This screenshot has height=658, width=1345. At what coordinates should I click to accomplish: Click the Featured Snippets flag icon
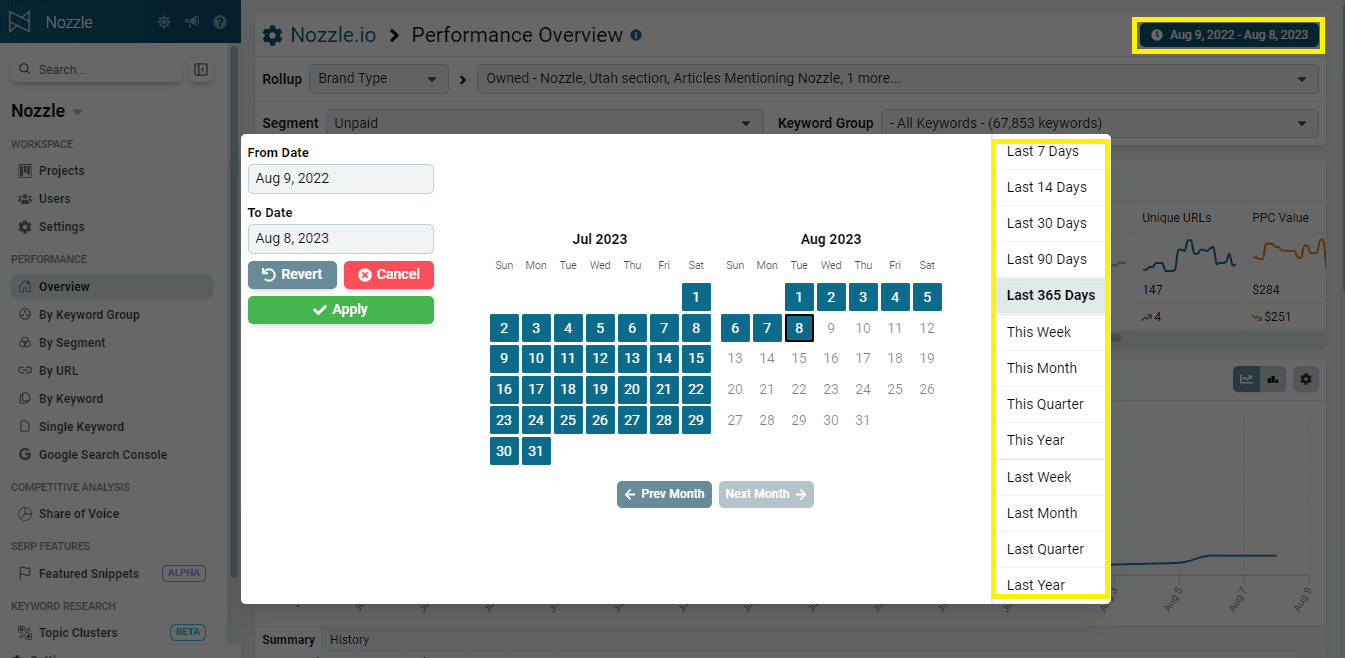click(25, 574)
